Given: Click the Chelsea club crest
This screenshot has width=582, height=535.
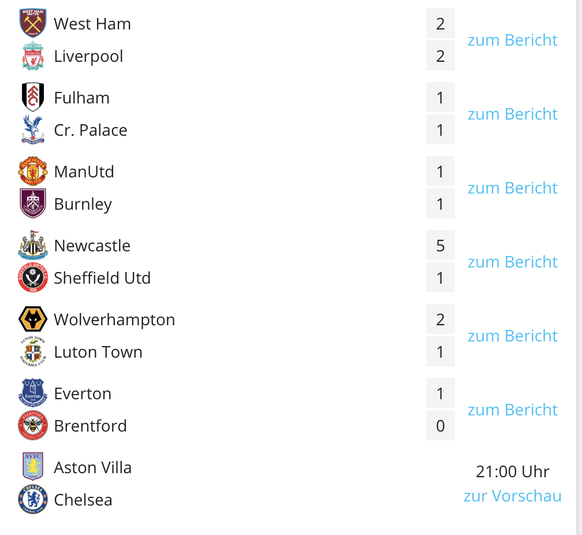Looking at the screenshot, I should coord(33,499).
